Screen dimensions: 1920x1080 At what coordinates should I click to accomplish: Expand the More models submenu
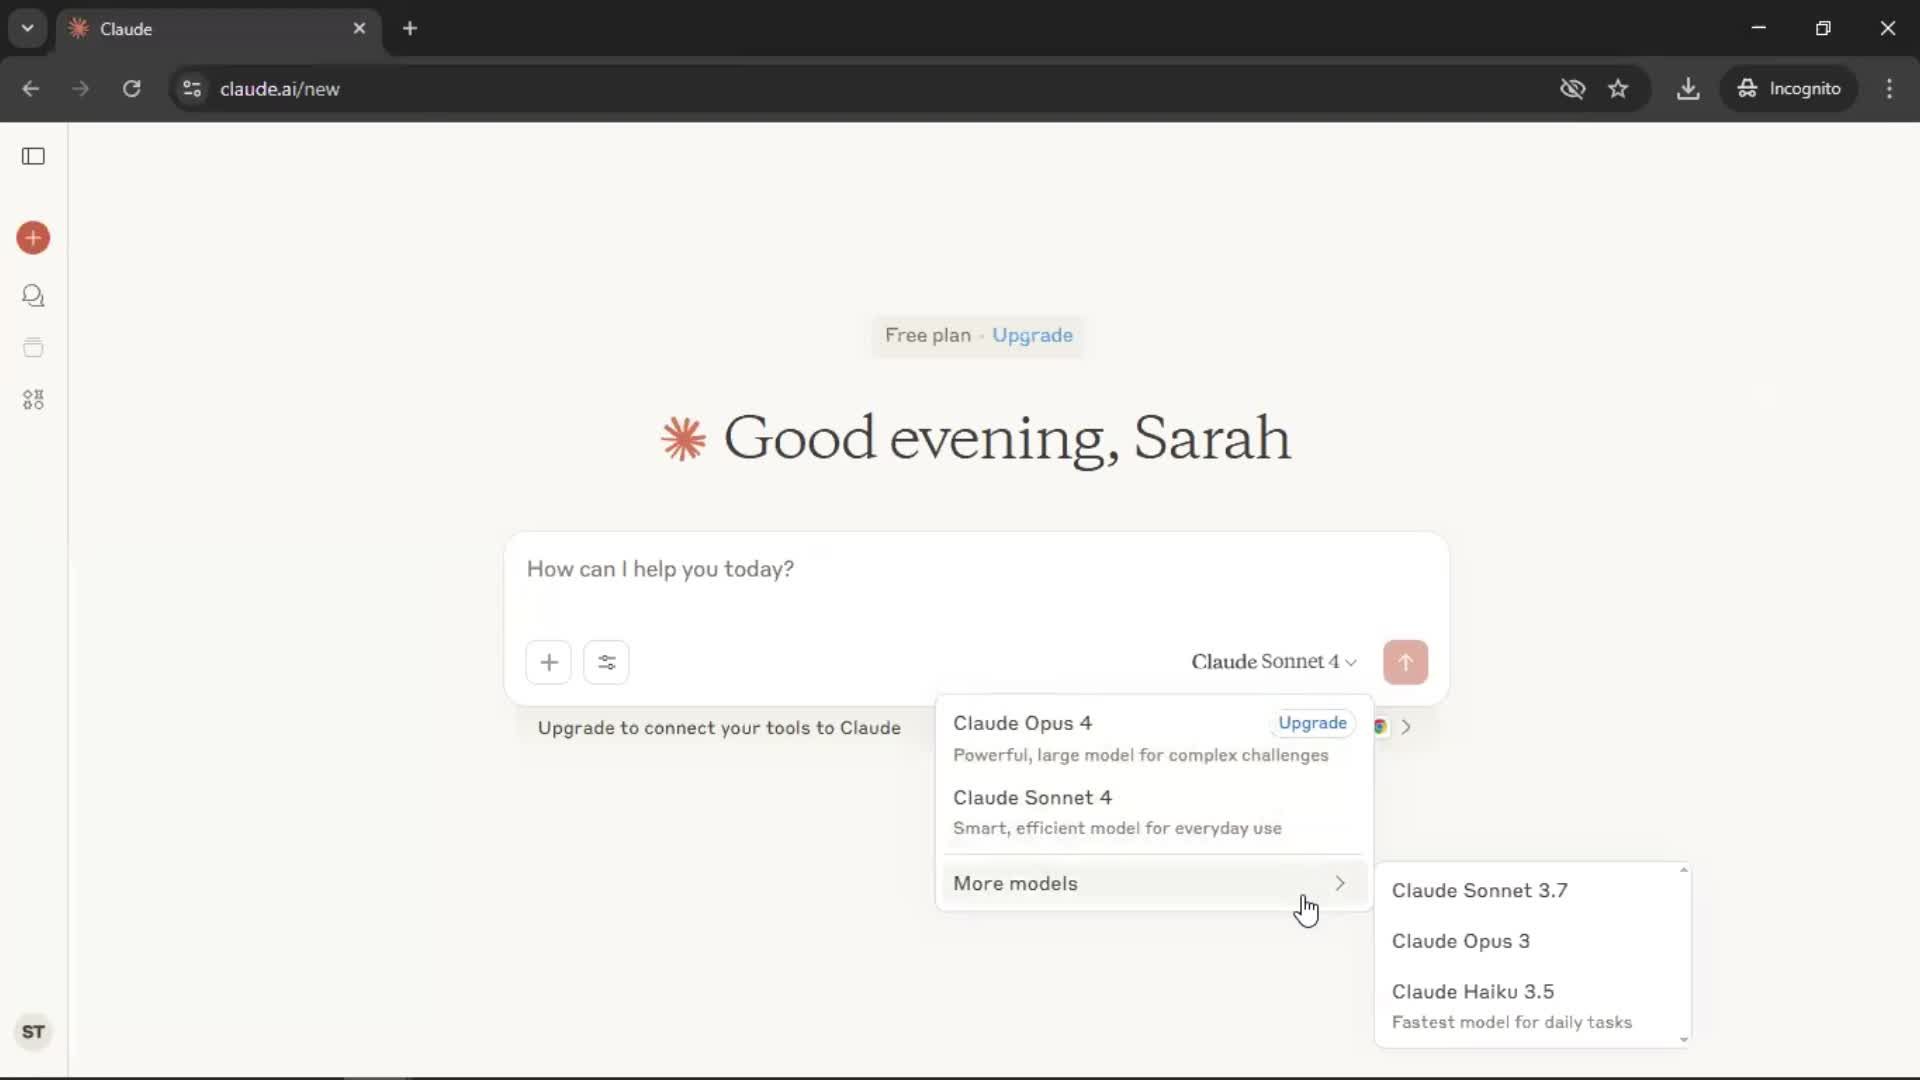point(1153,883)
